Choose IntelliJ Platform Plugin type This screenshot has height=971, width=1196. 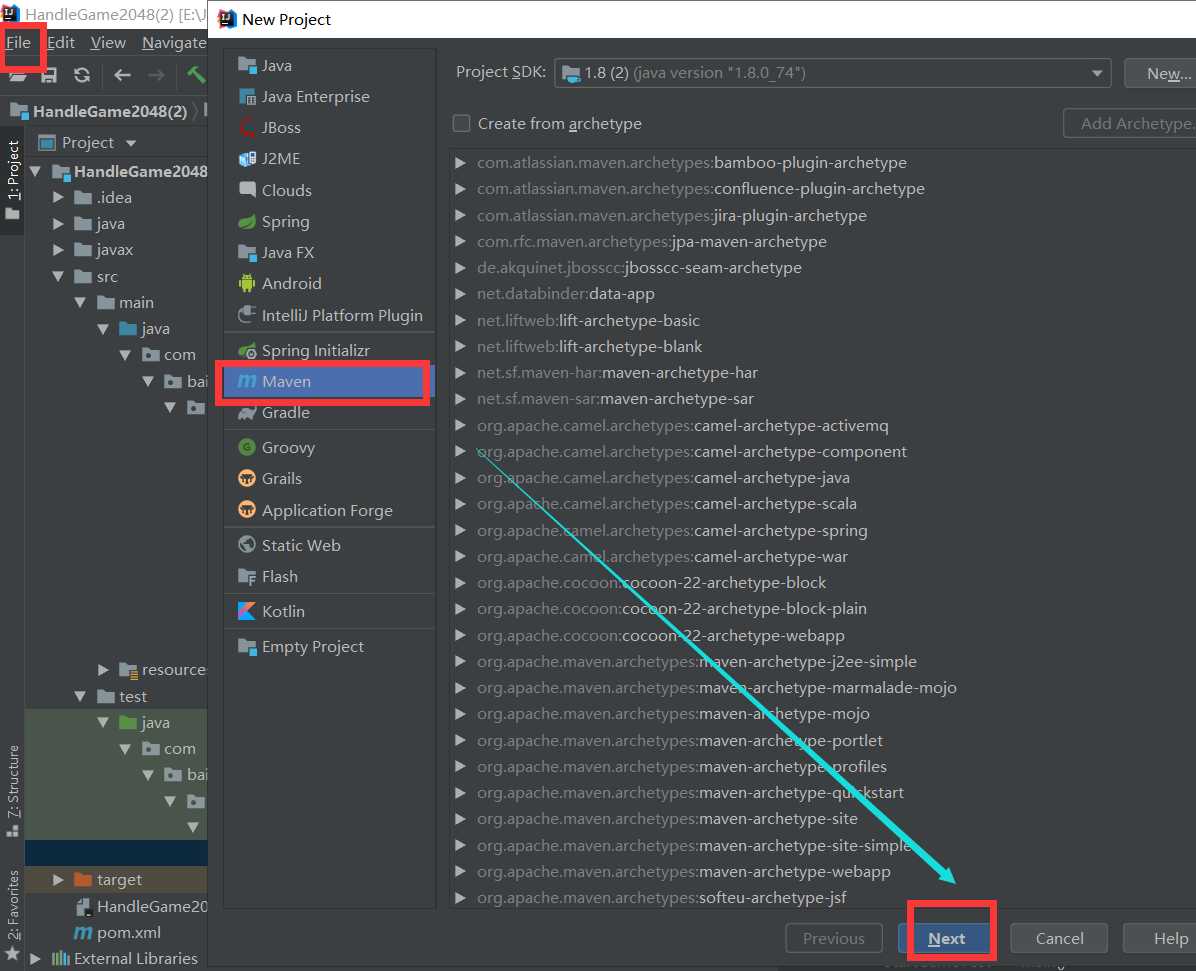tap(330, 316)
